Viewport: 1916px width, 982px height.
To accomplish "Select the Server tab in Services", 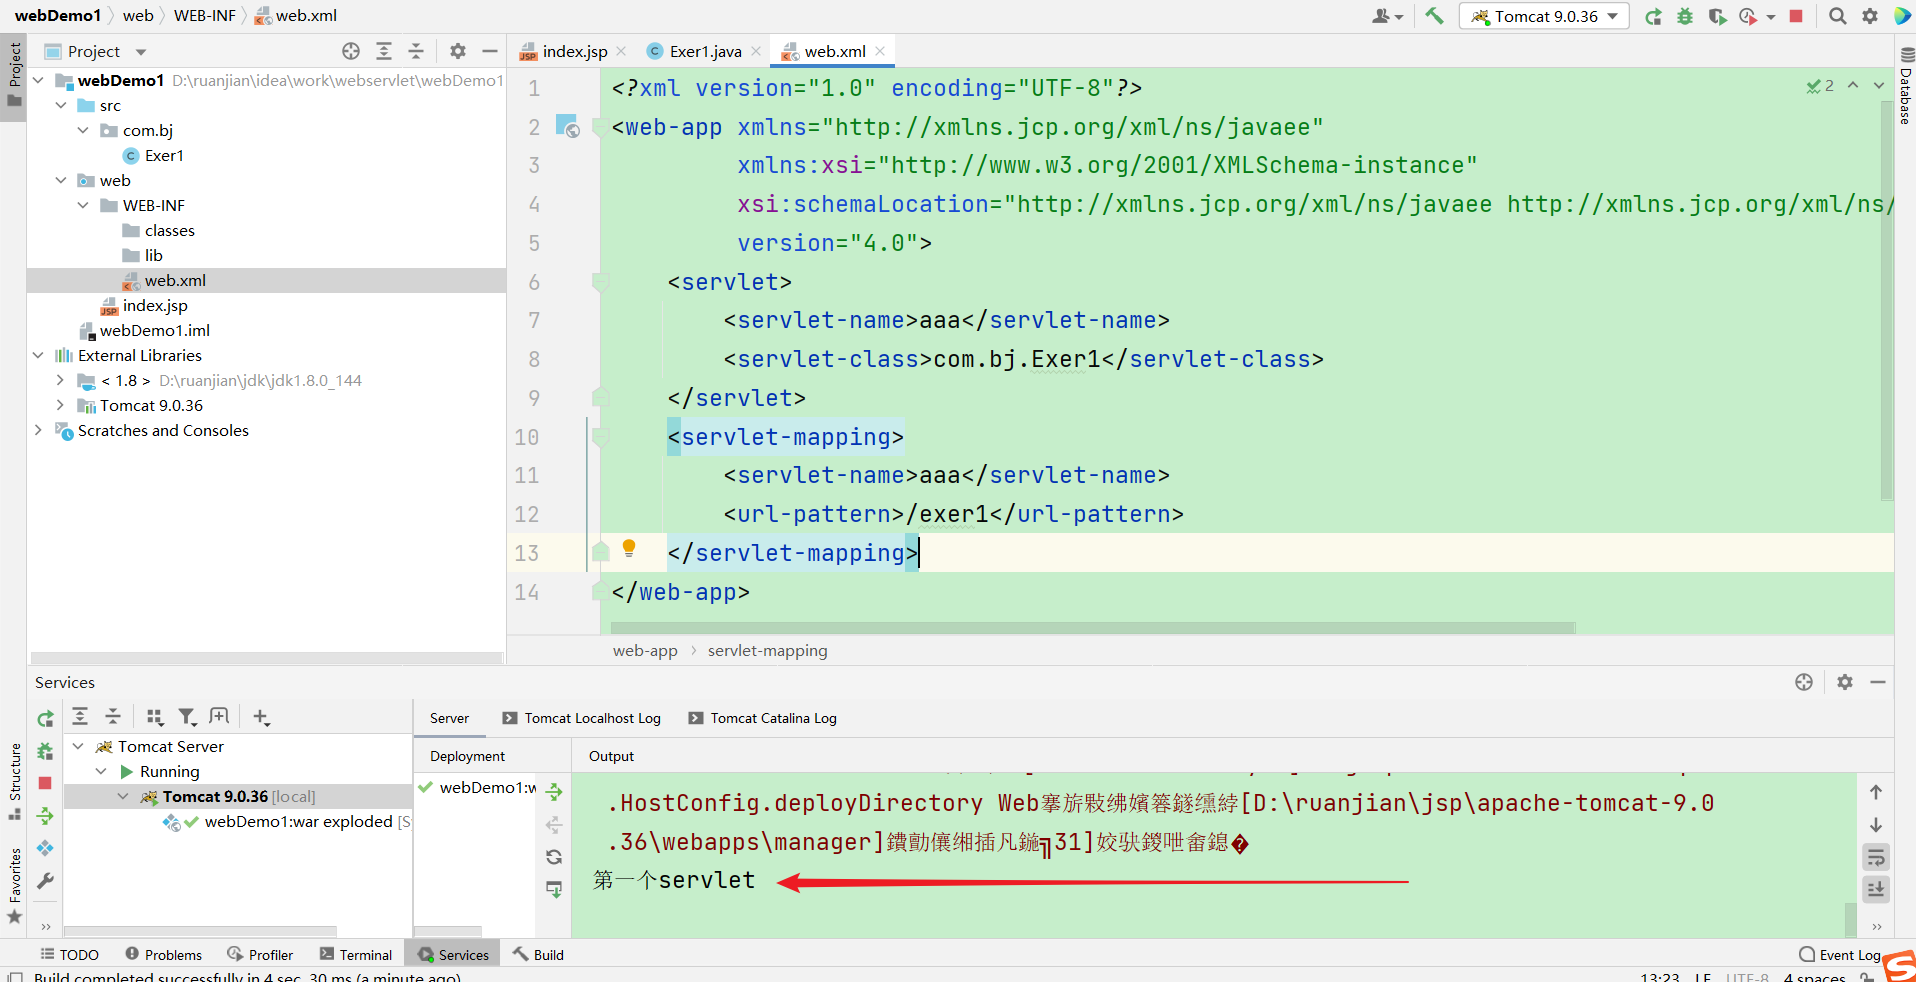I will pos(449,718).
